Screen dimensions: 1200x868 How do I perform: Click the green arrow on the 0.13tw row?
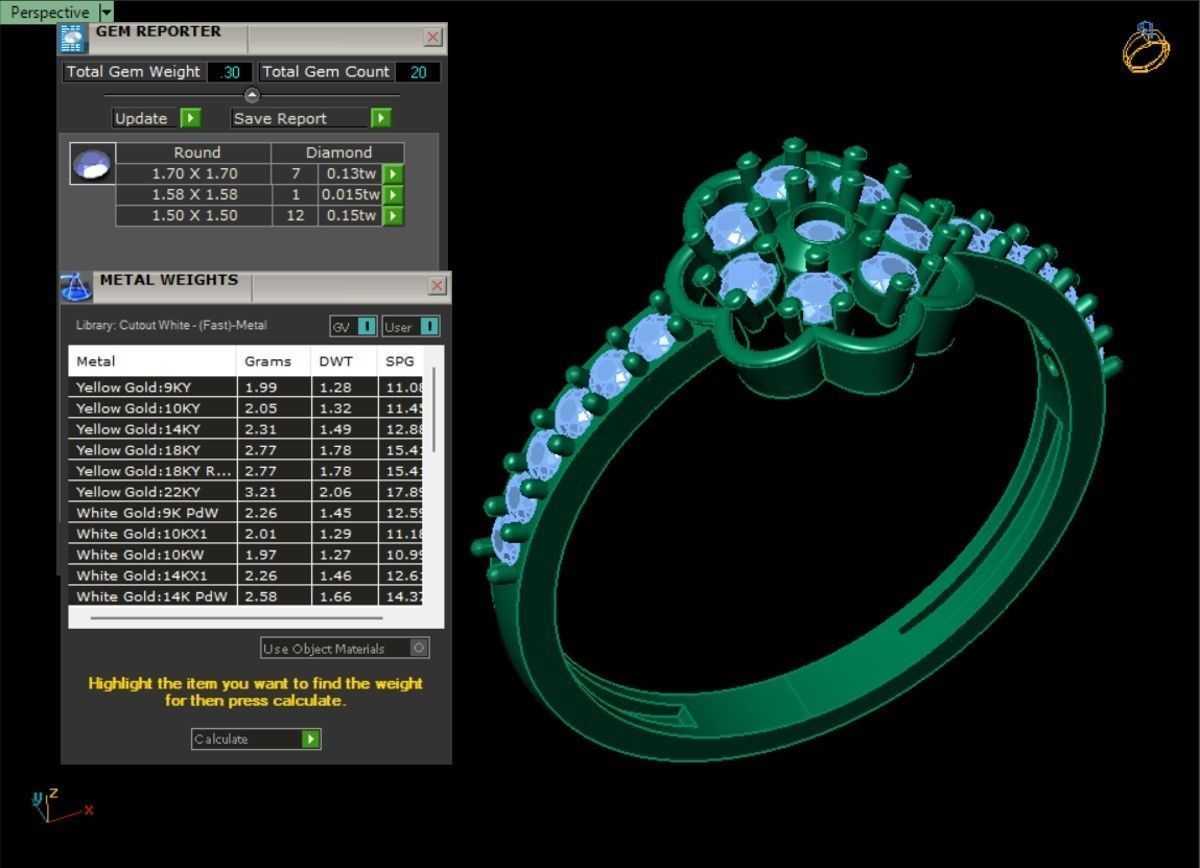pos(394,174)
